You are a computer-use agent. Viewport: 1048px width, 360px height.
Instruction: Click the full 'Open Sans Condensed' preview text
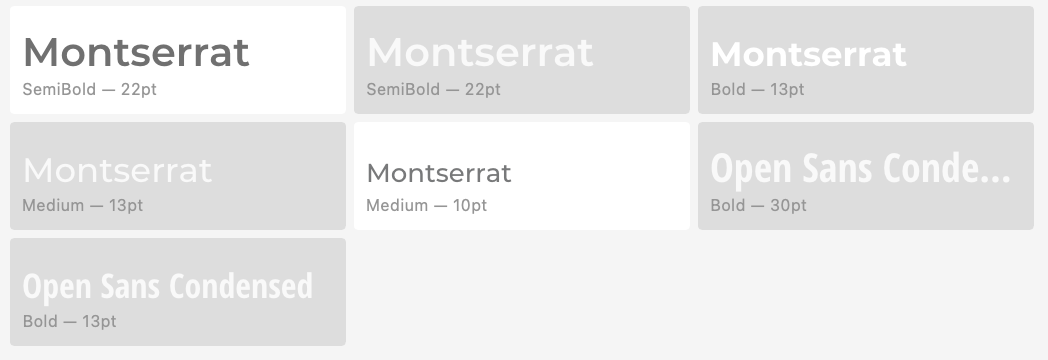(x=168, y=286)
